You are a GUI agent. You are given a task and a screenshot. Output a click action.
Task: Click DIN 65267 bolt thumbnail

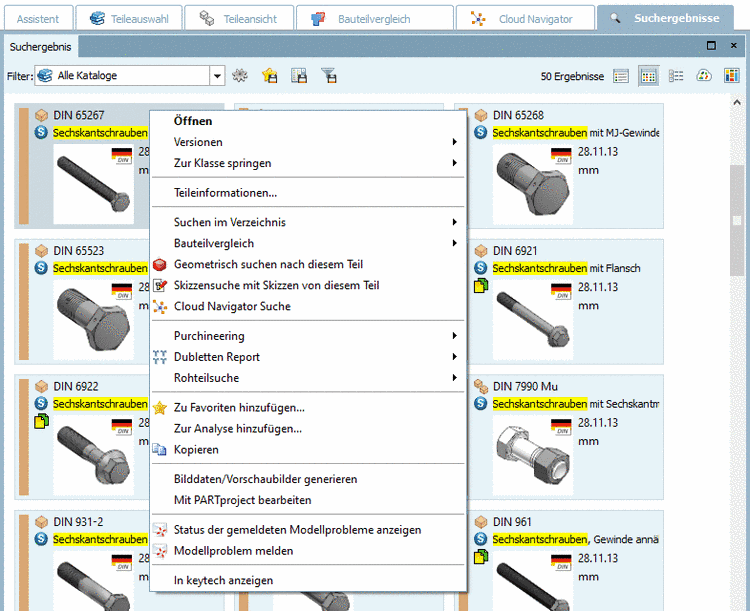pos(94,184)
